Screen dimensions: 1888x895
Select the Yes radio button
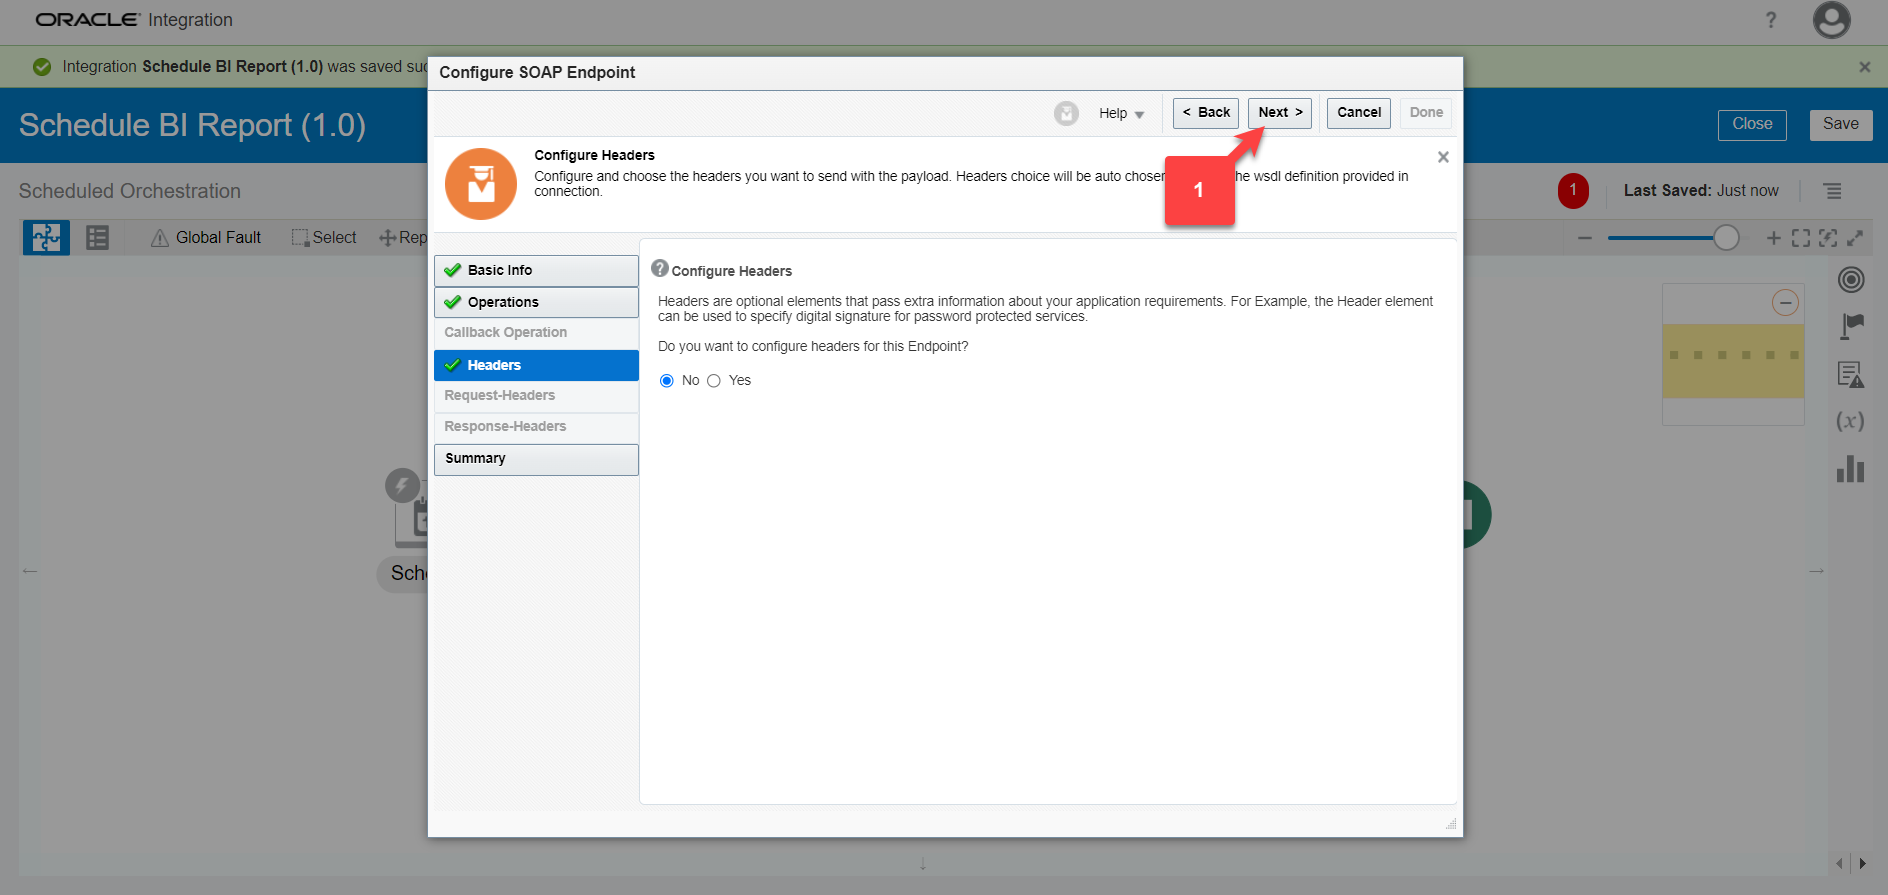(714, 381)
